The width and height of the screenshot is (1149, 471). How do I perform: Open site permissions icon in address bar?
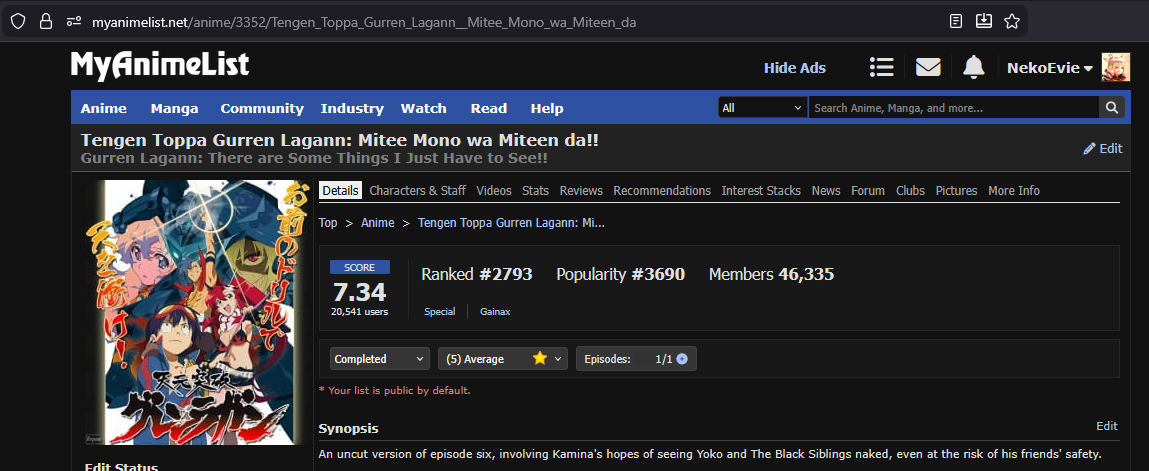click(x=73, y=21)
